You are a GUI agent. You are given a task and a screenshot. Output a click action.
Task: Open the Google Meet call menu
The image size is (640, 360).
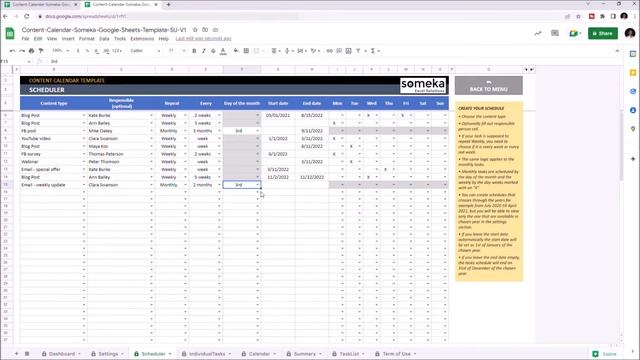coord(575,33)
